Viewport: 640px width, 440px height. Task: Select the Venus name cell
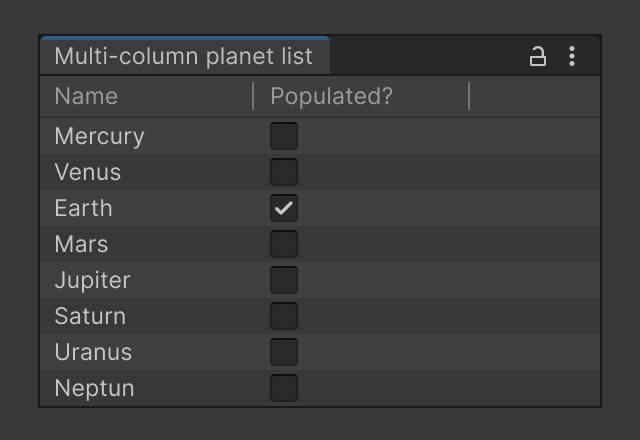click(147, 172)
